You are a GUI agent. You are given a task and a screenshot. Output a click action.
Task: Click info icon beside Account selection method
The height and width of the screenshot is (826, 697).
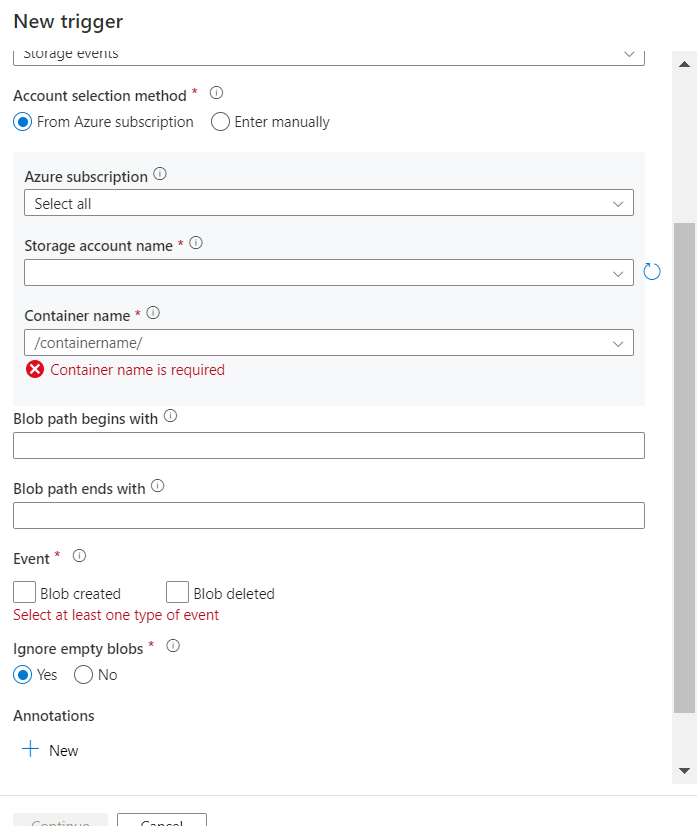click(216, 93)
